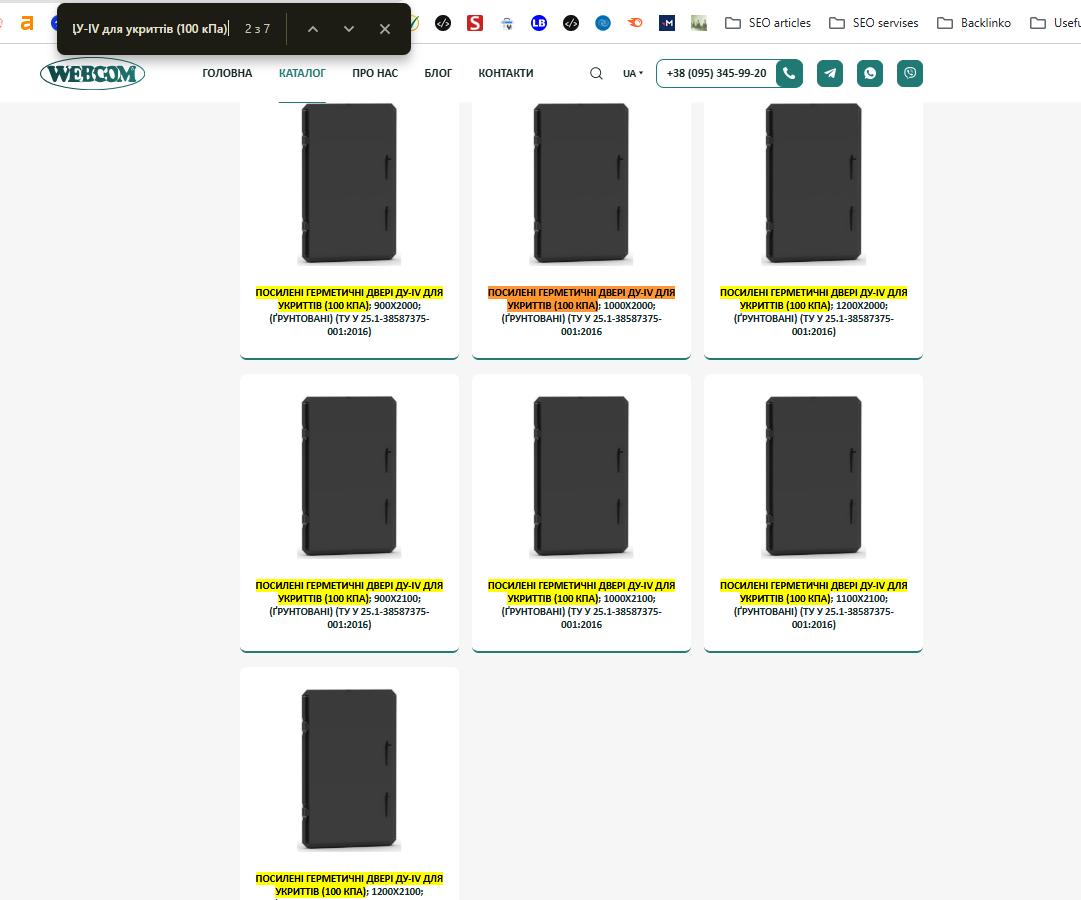
Task: Open the blue LB bookmark icon
Action: point(539,23)
